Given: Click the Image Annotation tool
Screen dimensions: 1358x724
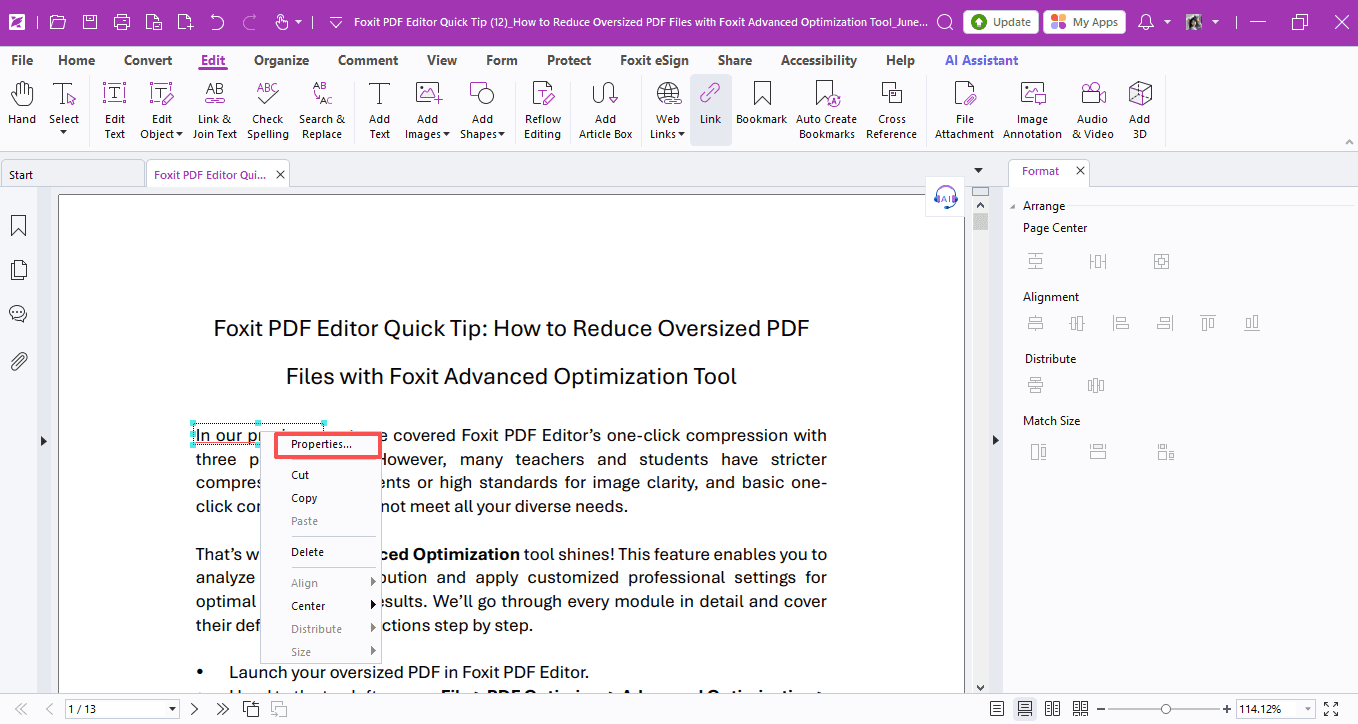Looking at the screenshot, I should [x=1032, y=109].
